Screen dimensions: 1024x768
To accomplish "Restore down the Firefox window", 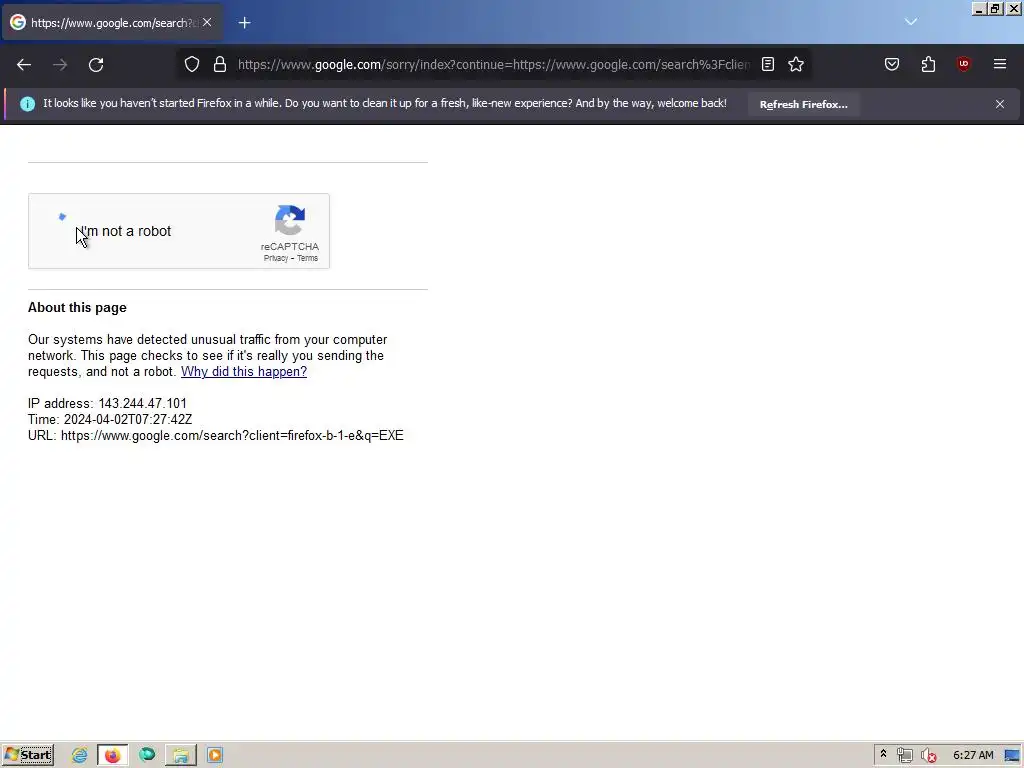I will click(994, 8).
